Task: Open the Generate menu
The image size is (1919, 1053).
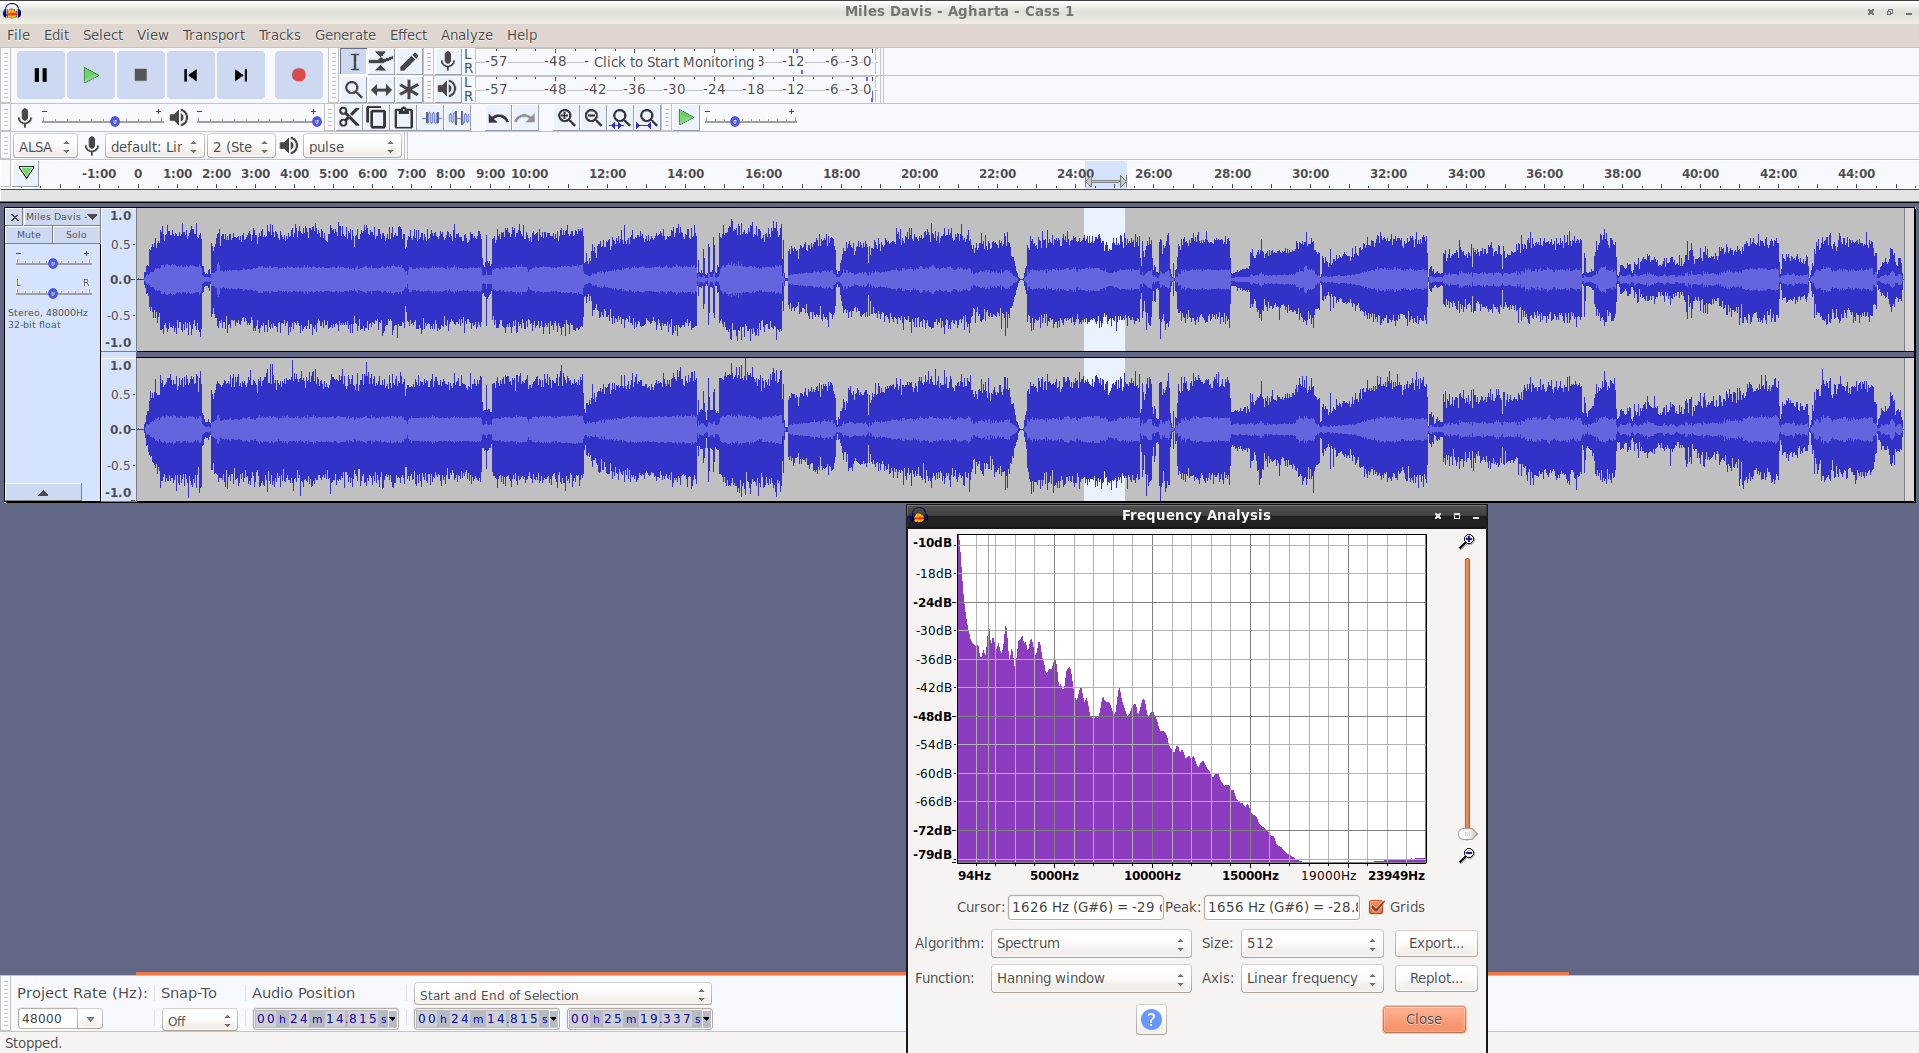Action: pos(345,35)
